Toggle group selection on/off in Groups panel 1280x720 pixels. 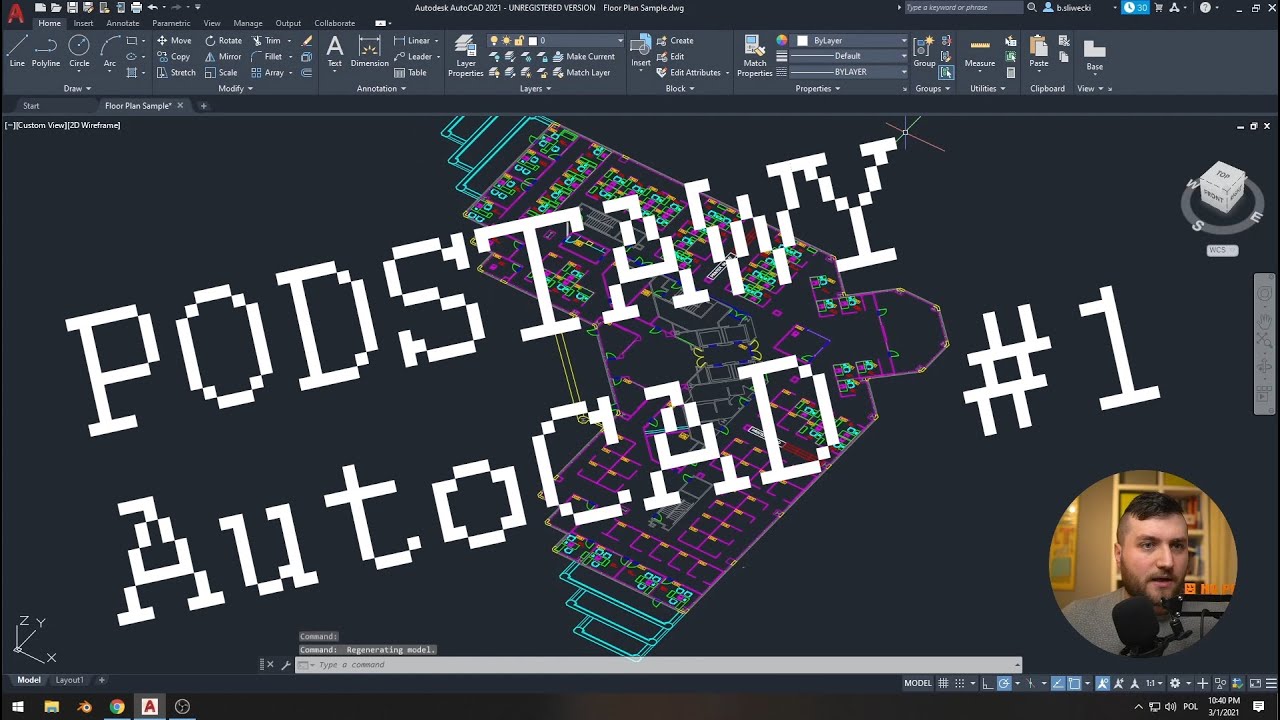pyautogui.click(x=945, y=72)
